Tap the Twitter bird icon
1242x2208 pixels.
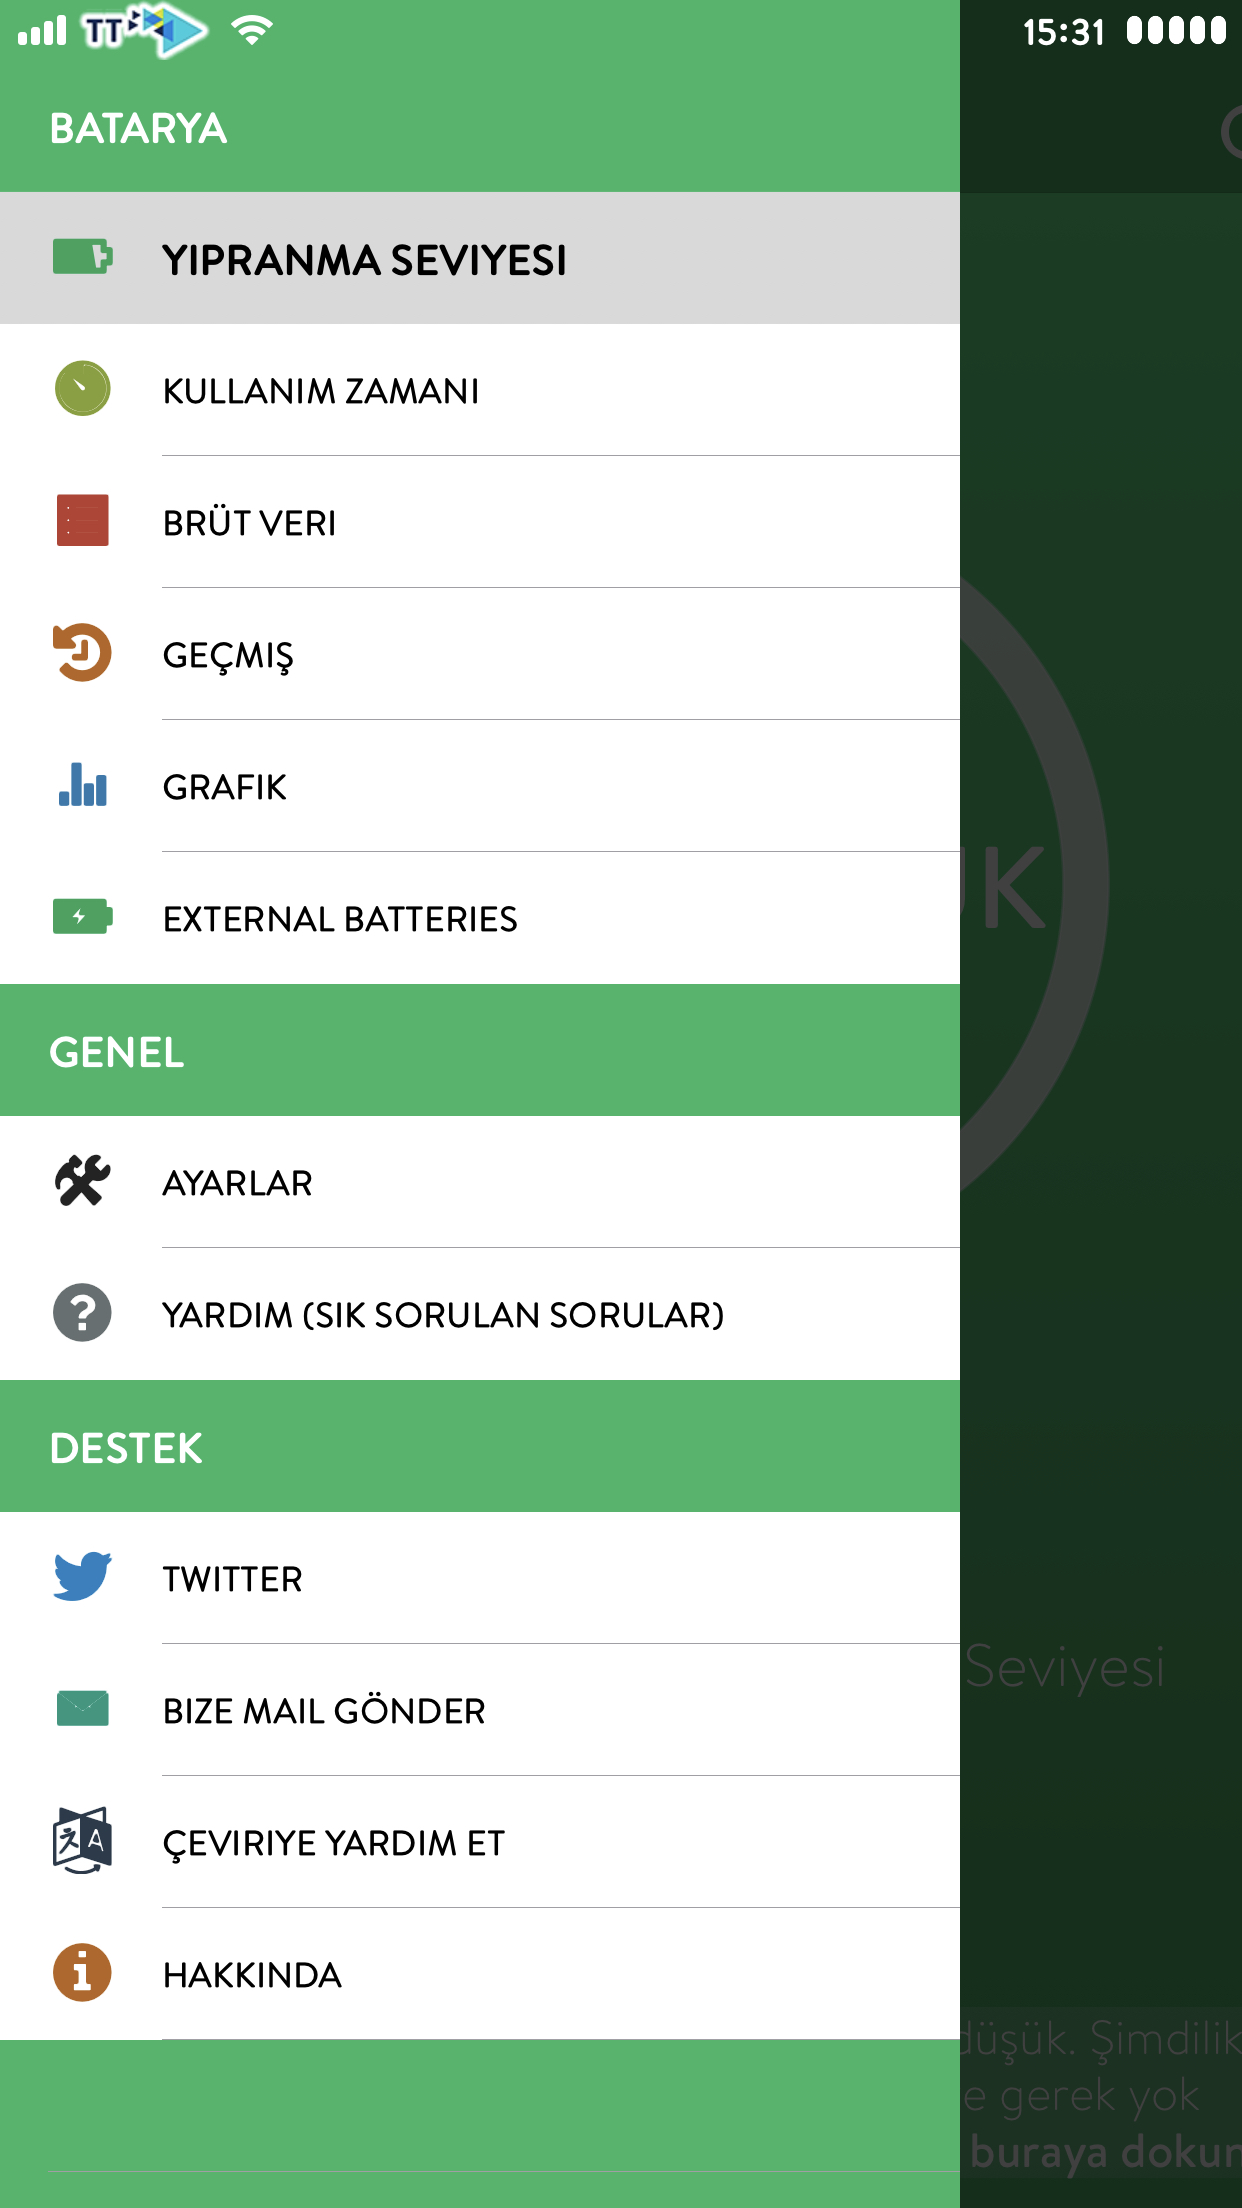(82, 1576)
